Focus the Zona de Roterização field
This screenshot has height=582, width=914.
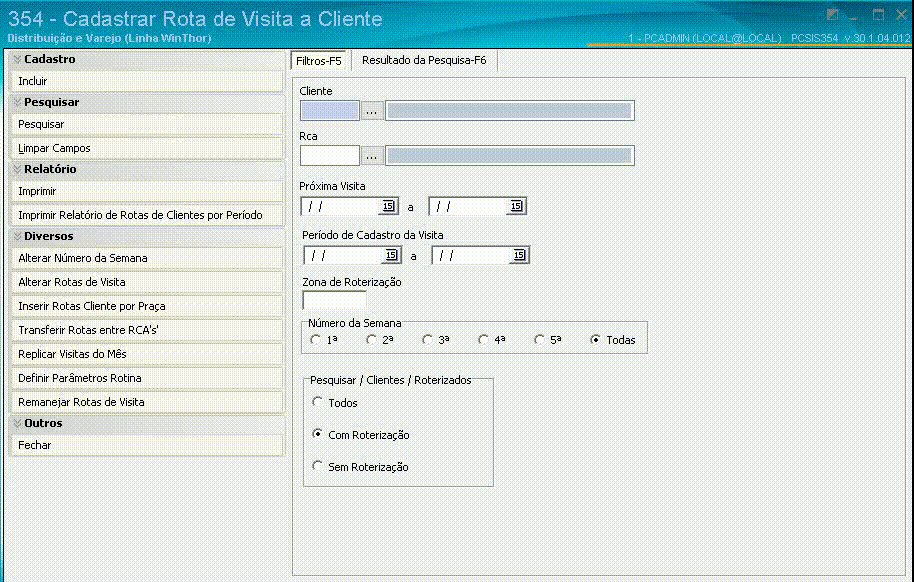point(335,300)
